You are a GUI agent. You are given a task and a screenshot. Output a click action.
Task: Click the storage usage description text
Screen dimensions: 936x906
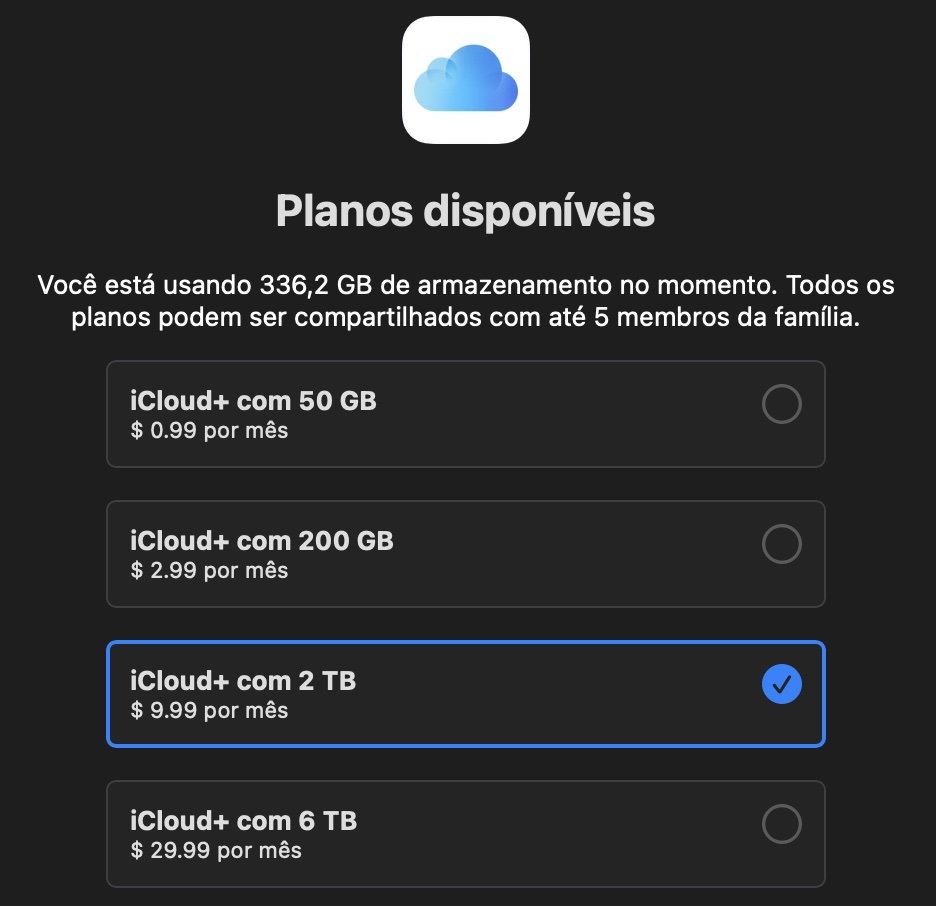(466, 302)
